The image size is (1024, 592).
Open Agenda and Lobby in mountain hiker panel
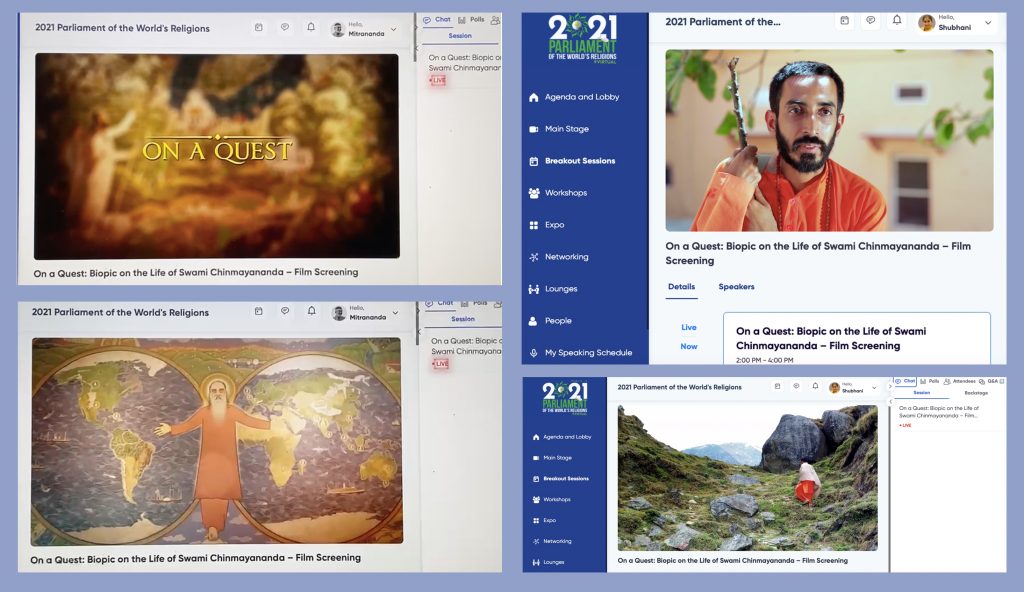(x=562, y=436)
